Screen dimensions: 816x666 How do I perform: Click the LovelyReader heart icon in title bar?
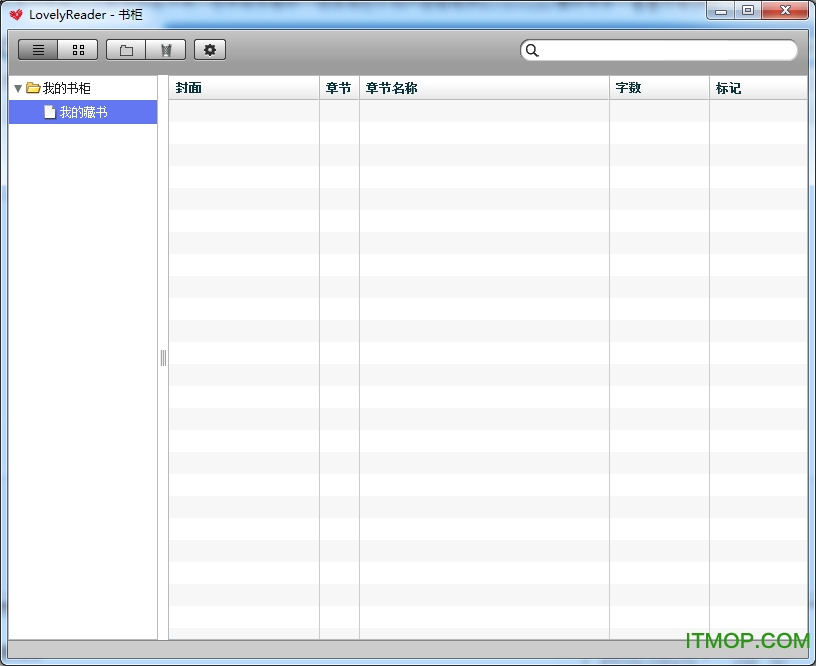click(16, 14)
